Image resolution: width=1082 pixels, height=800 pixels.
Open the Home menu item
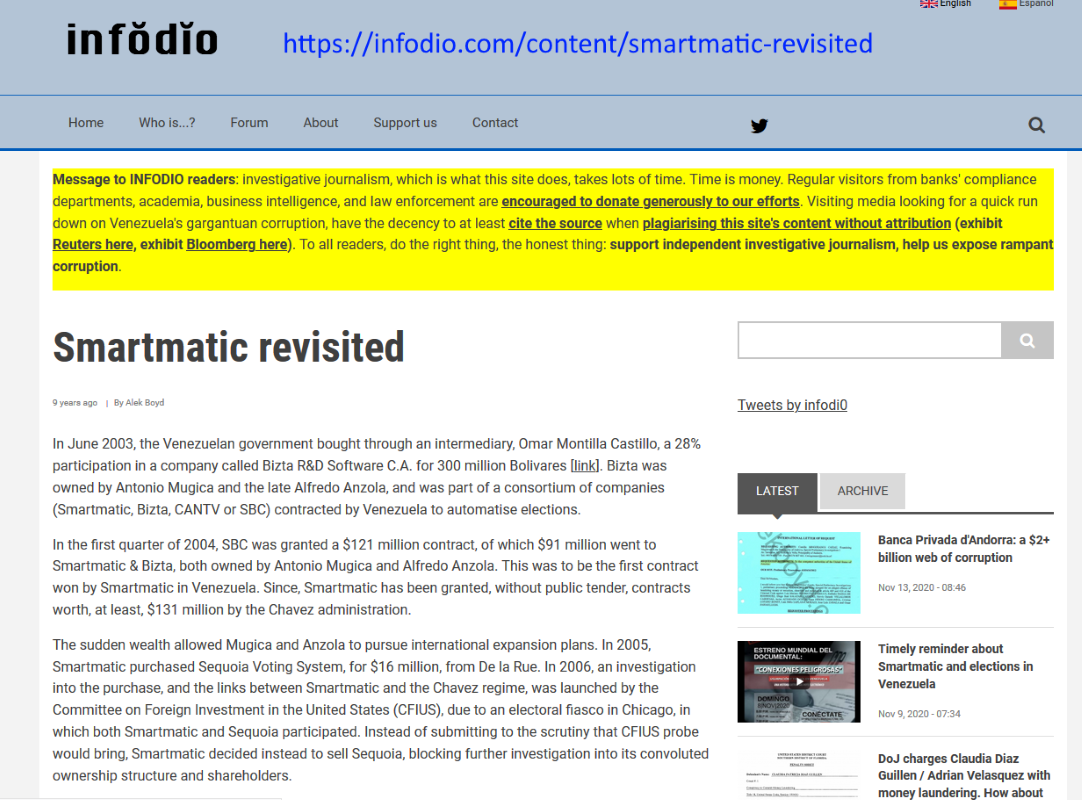[86, 123]
